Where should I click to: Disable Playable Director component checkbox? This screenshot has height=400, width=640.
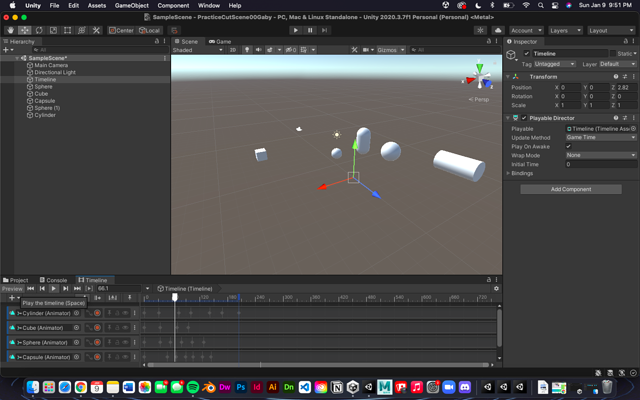pyautogui.click(x=524, y=118)
